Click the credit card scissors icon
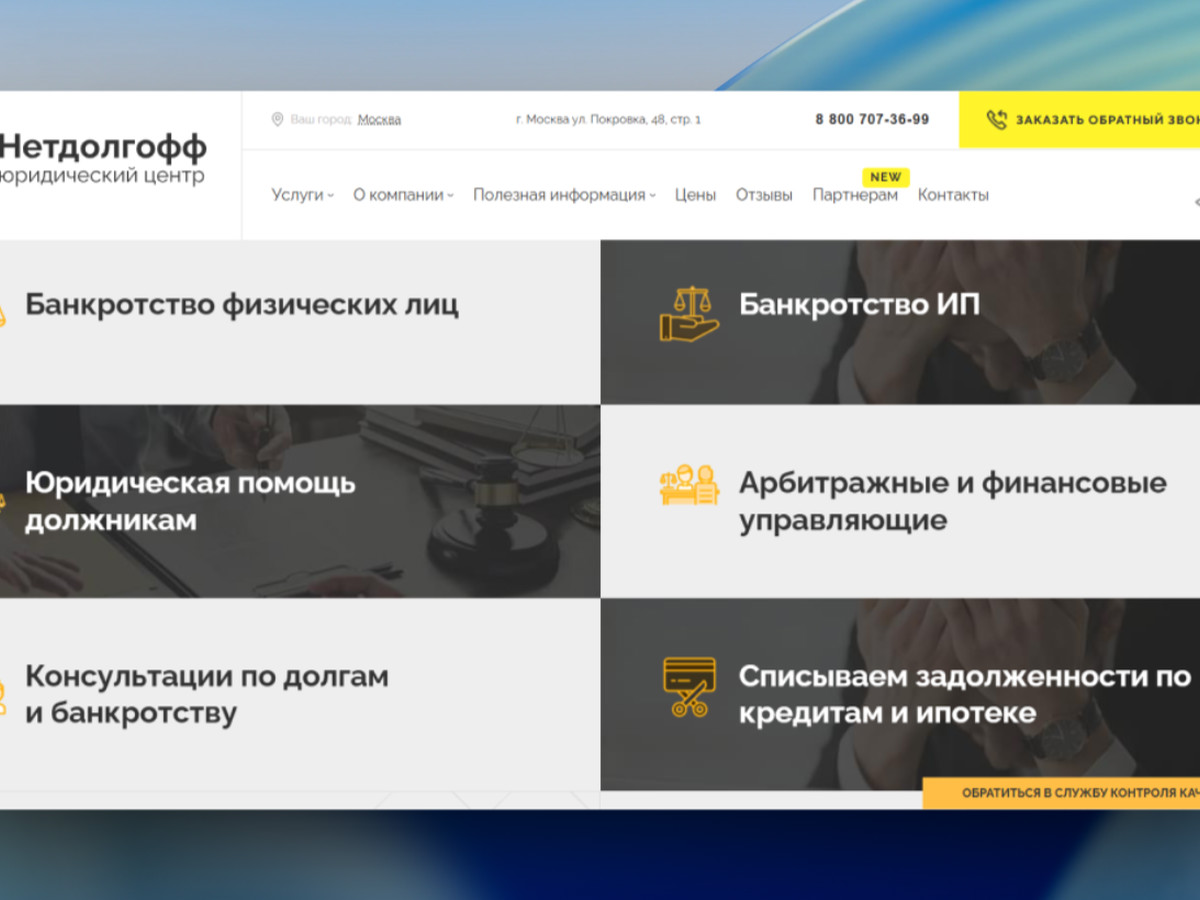Image resolution: width=1200 pixels, height=900 pixels. [689, 686]
